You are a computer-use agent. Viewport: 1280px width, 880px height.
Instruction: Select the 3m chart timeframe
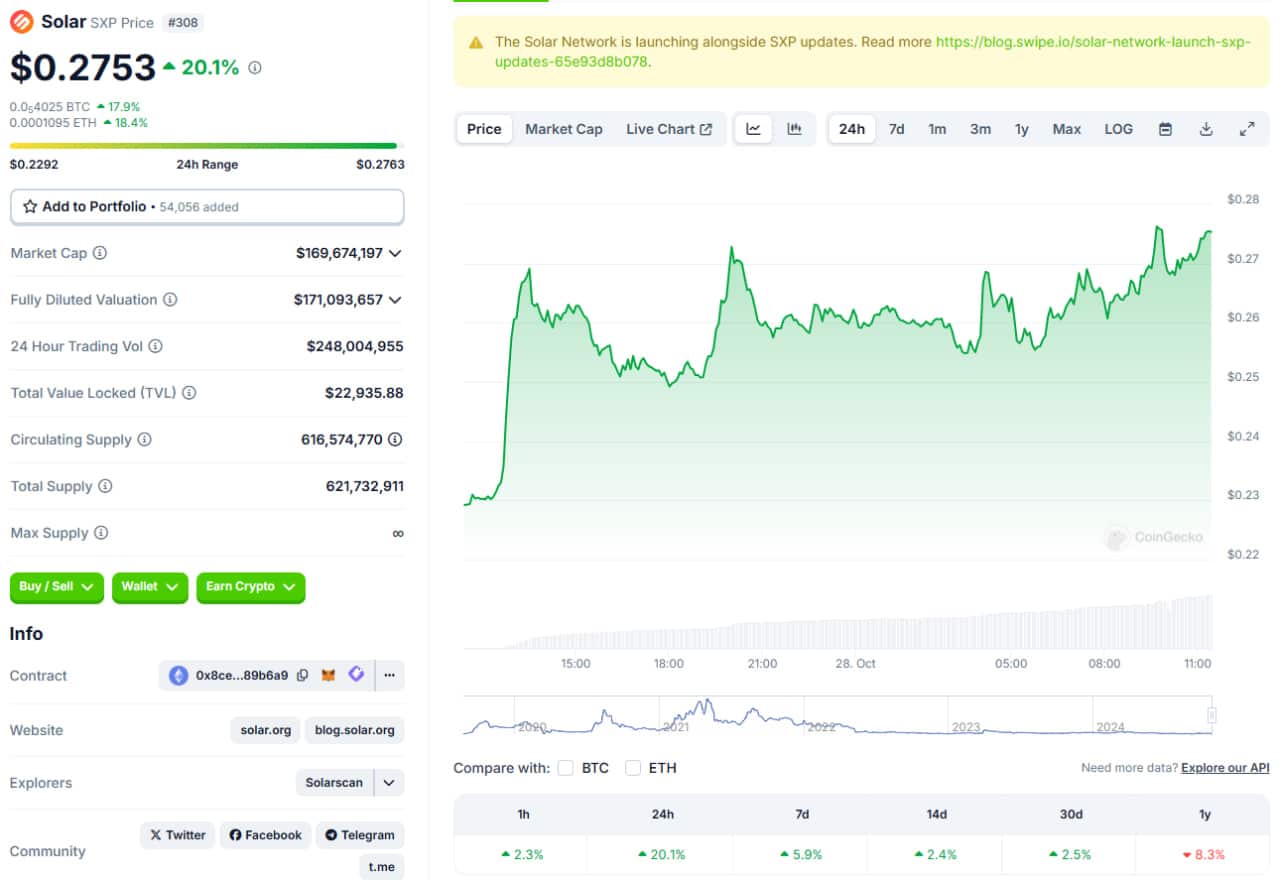pos(980,129)
